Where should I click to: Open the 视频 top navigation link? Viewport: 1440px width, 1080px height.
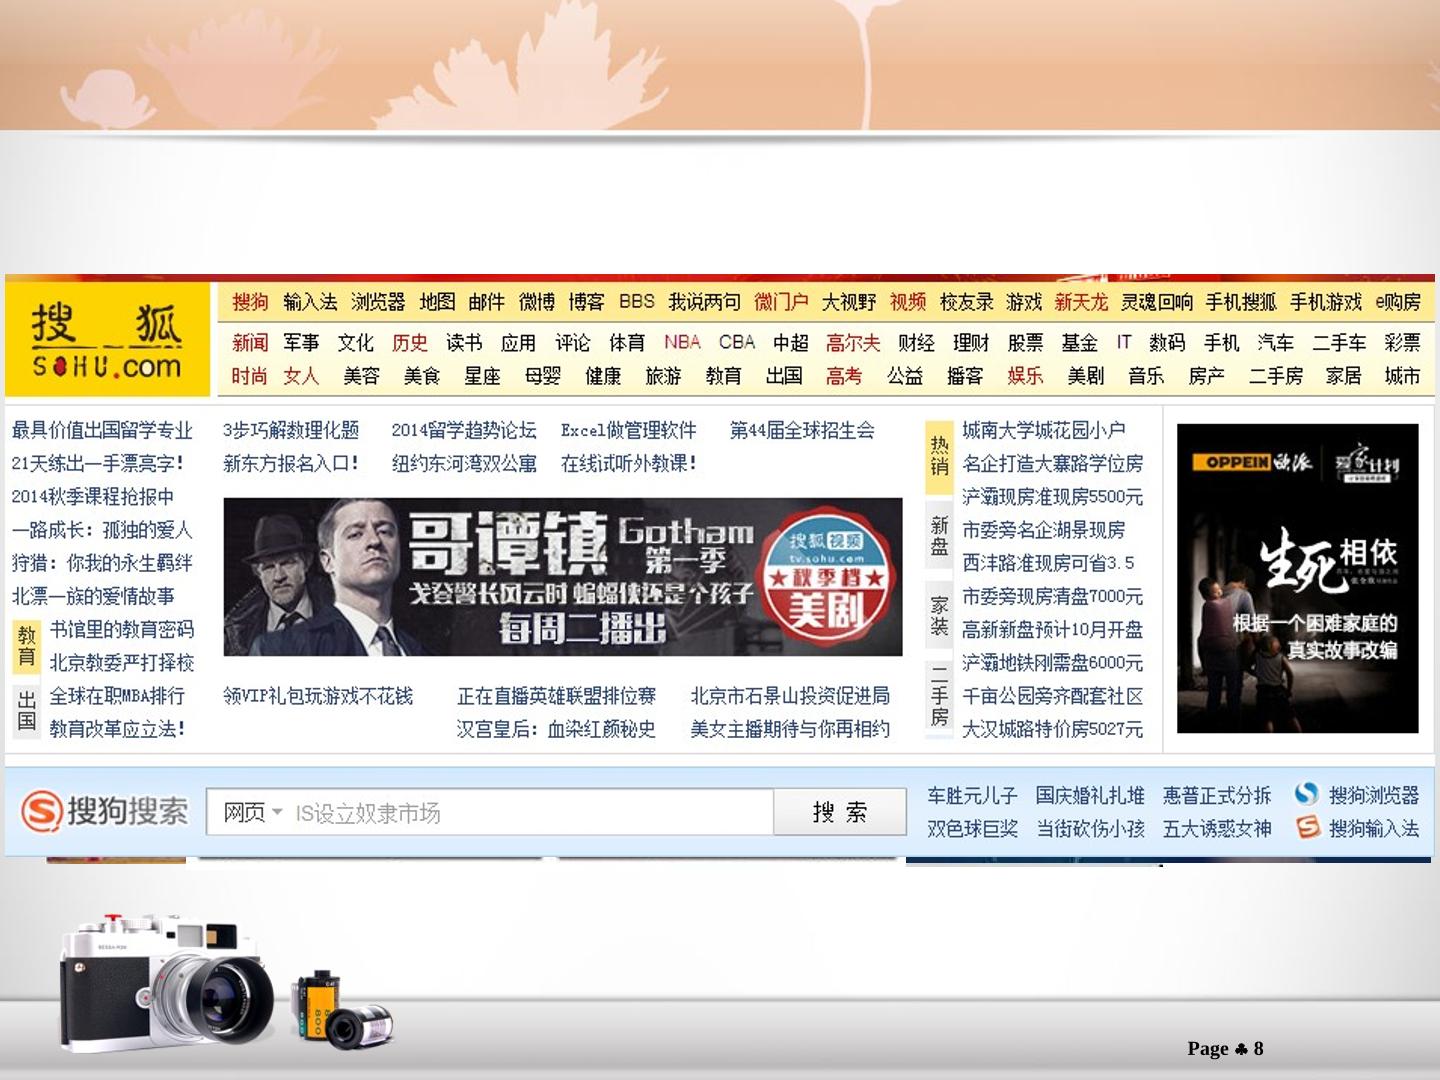(907, 302)
